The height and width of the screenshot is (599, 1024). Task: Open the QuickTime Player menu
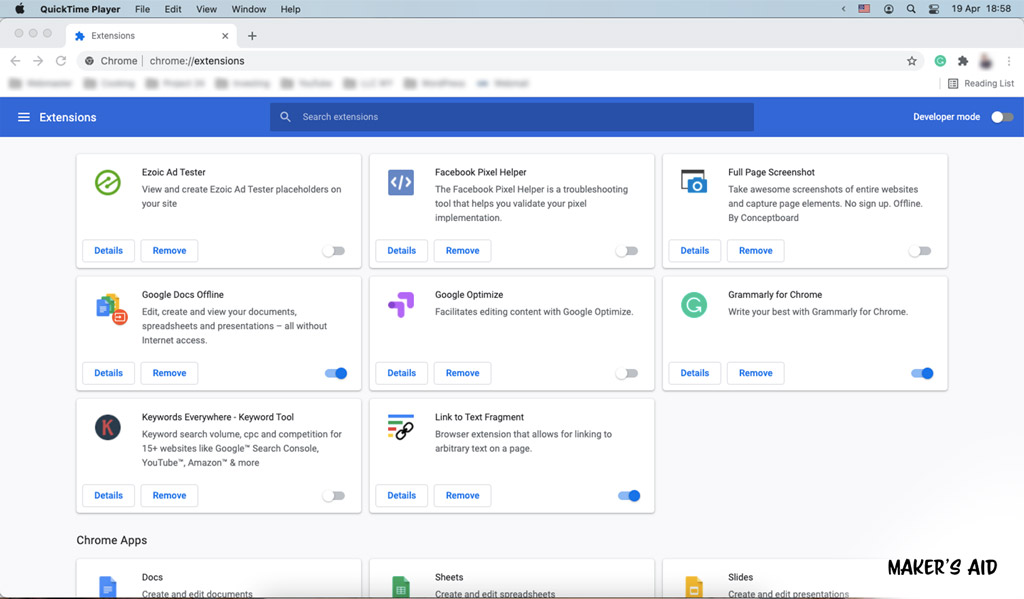point(80,9)
